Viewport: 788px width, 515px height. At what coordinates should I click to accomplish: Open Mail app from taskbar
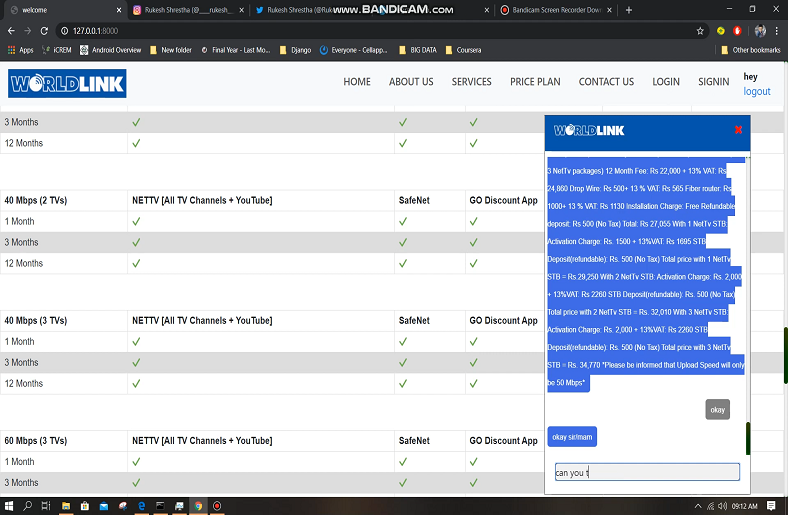coord(104,506)
